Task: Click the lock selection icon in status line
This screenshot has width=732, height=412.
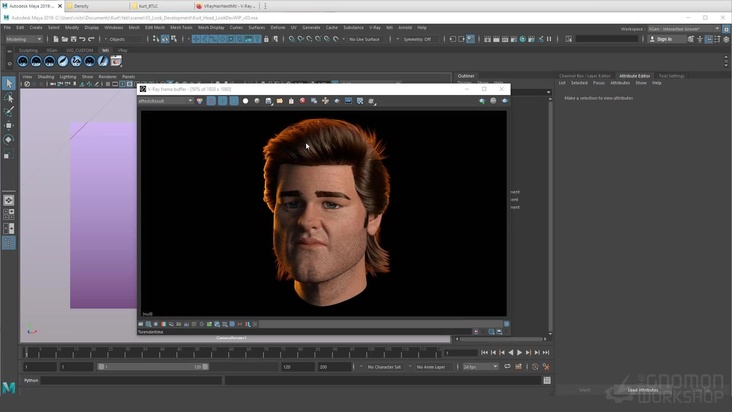Action: pos(266,39)
